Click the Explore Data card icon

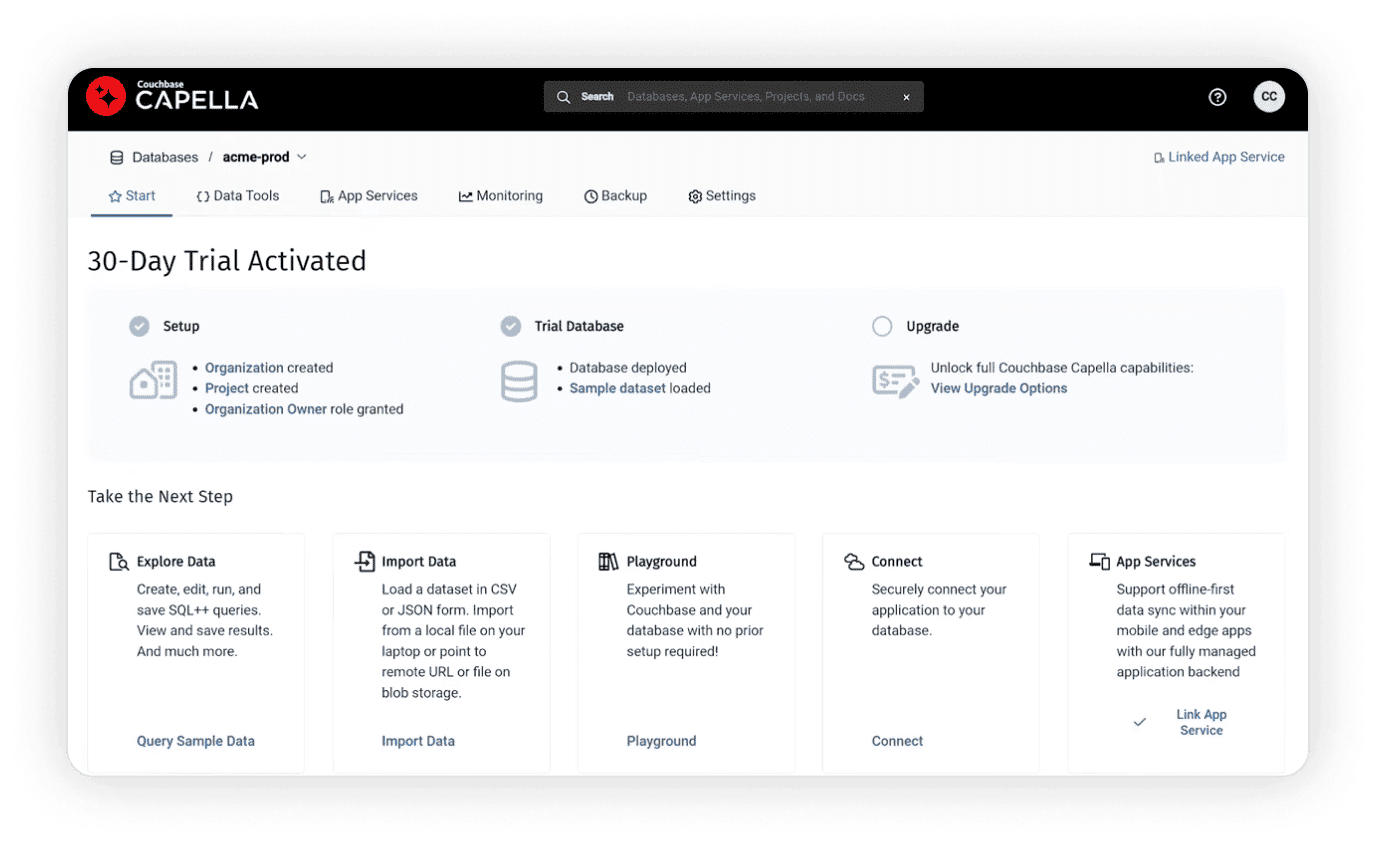tap(119, 562)
